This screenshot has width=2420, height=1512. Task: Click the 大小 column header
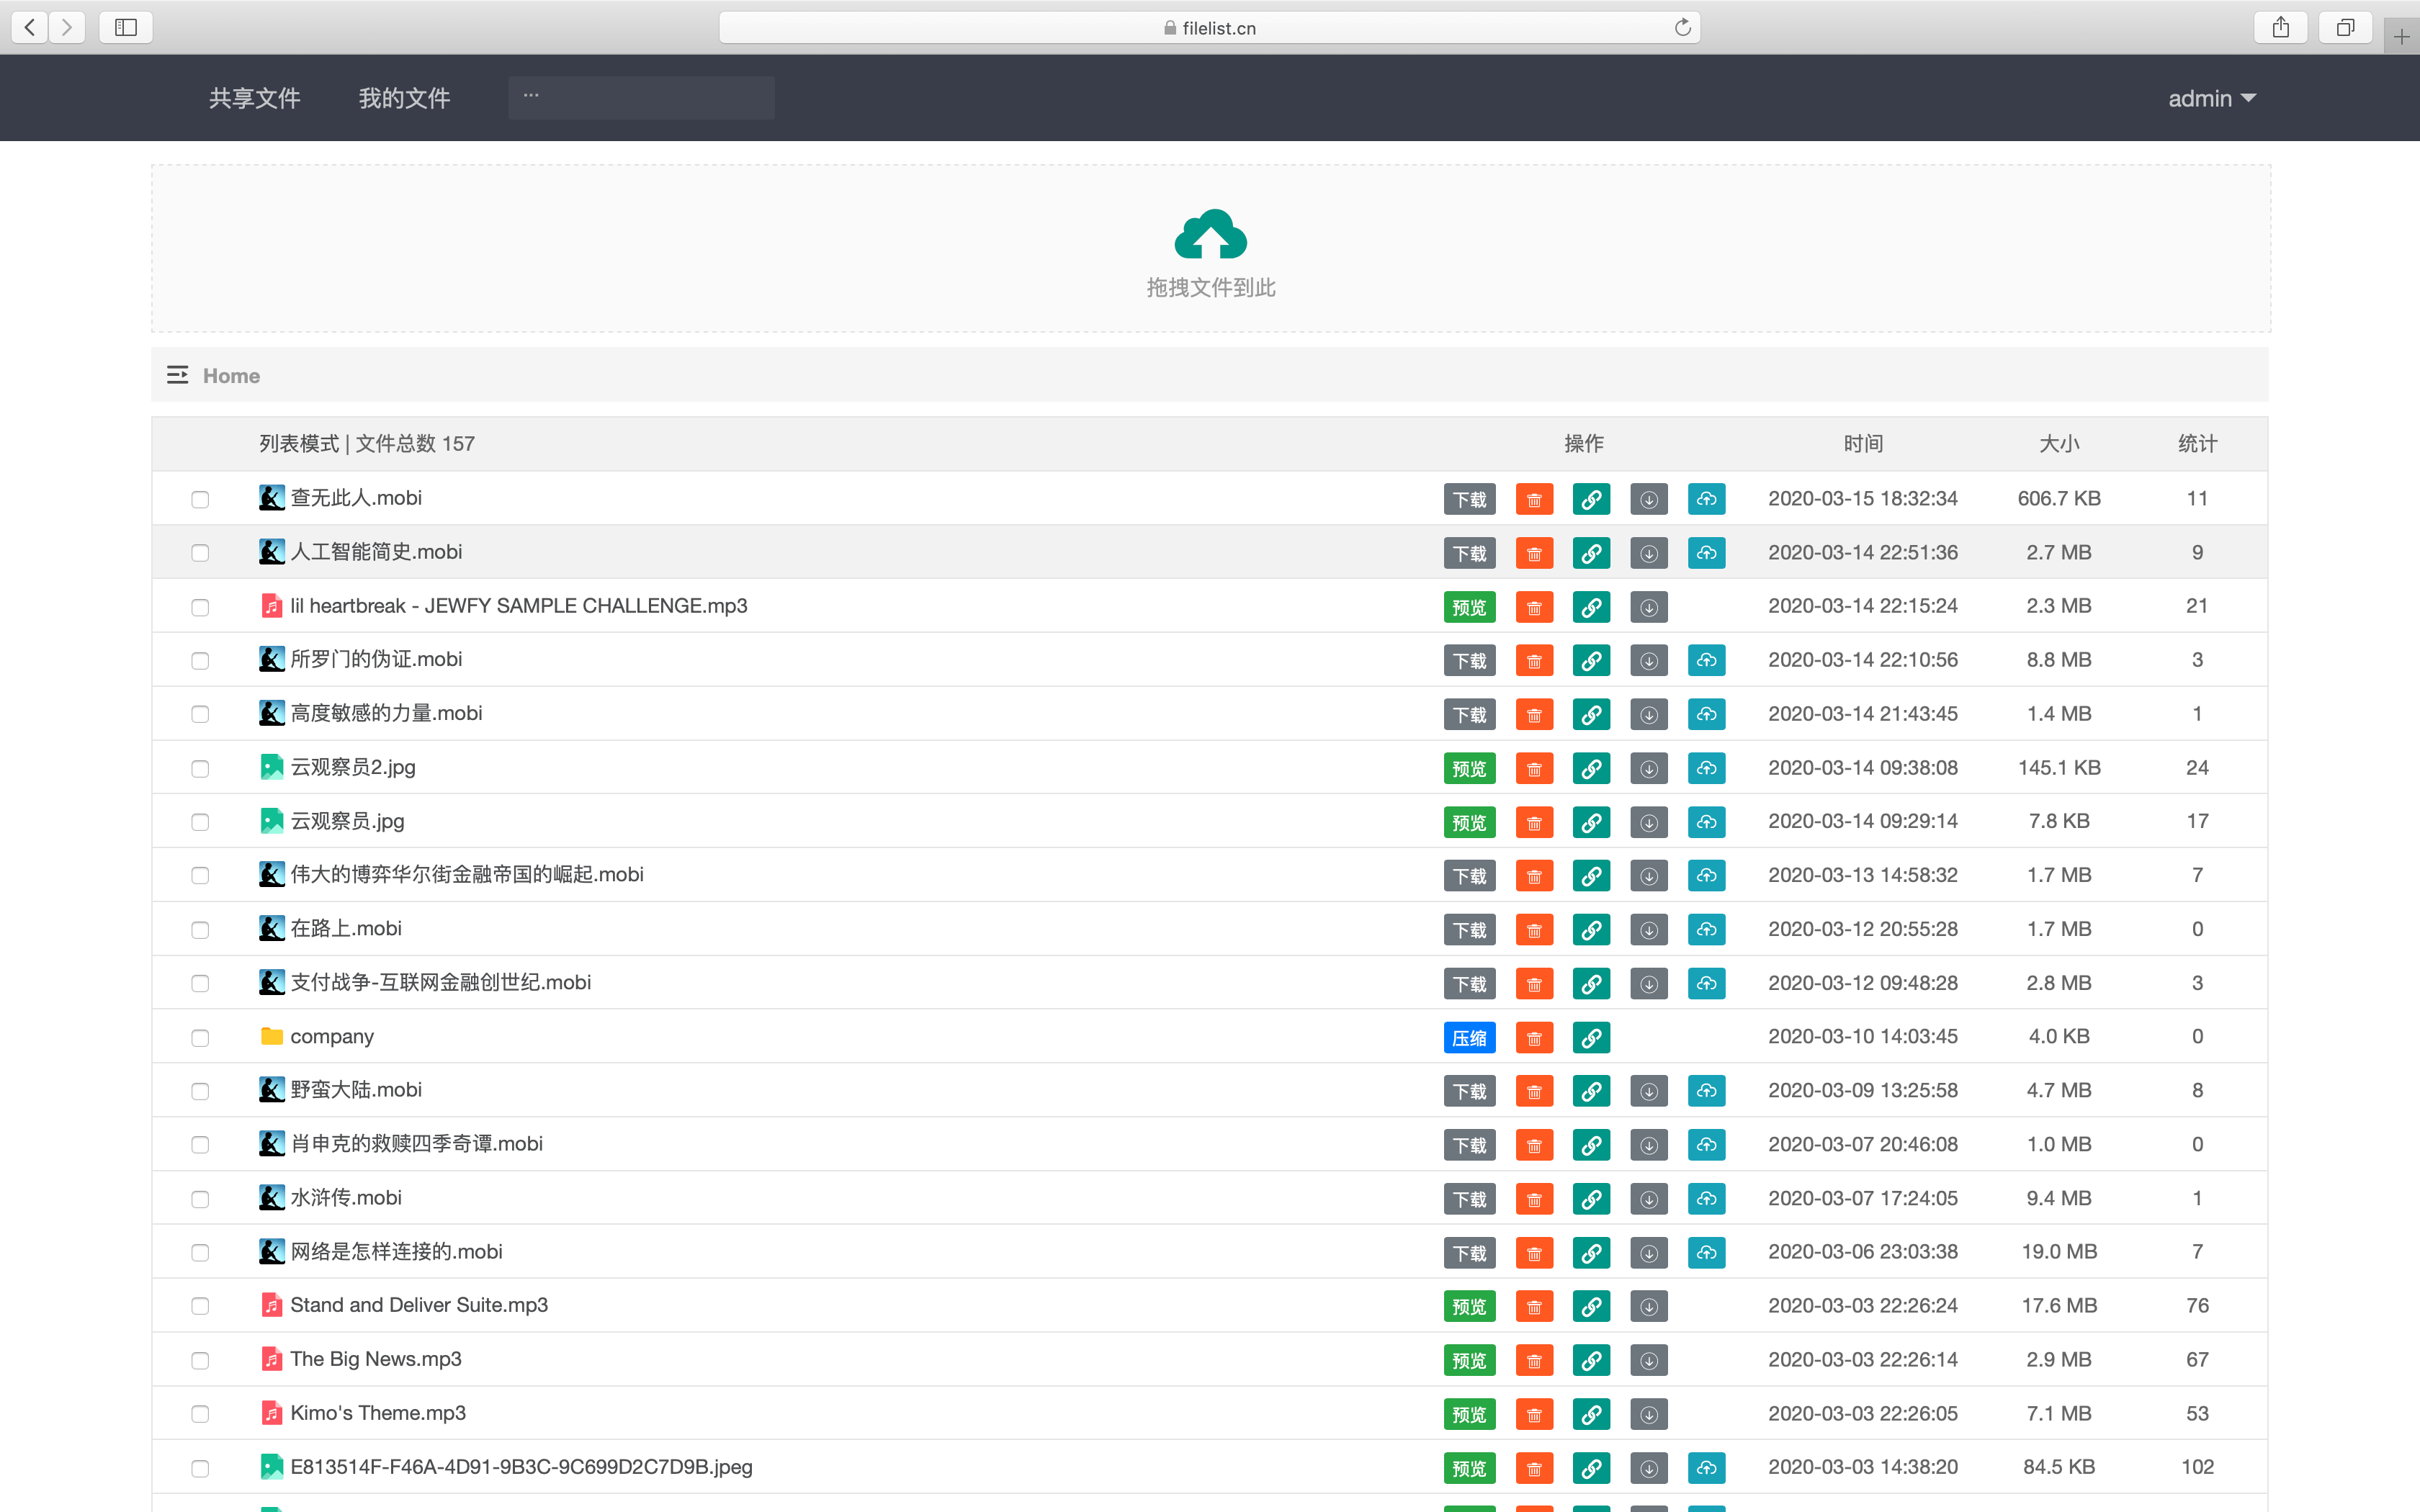[x=2059, y=443]
